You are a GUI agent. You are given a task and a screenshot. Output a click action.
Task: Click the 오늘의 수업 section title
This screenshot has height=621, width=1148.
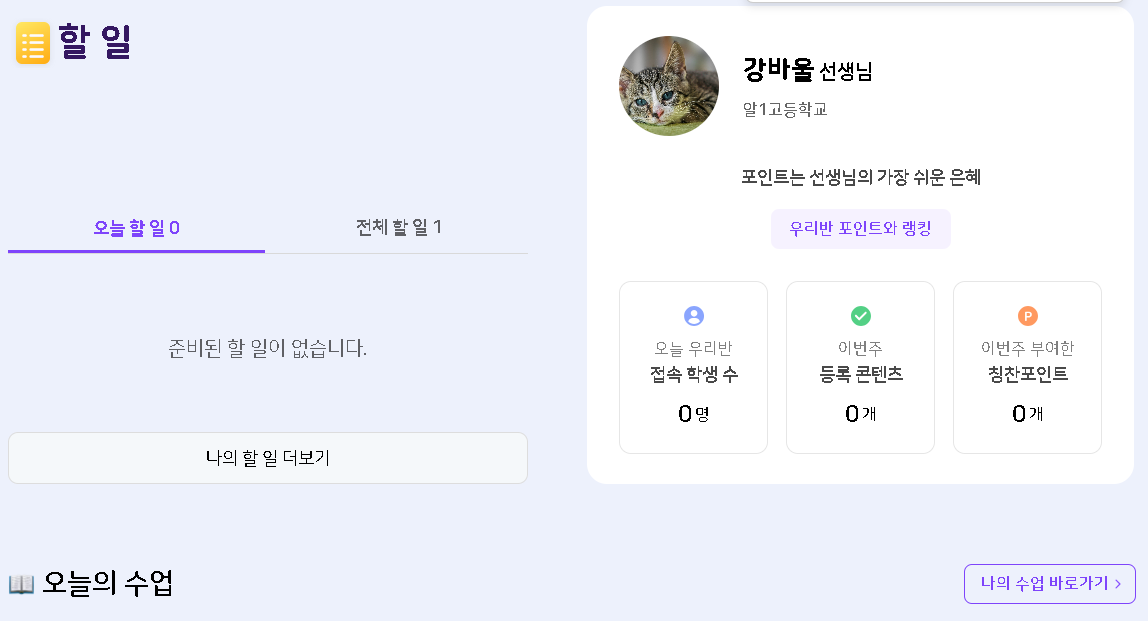tap(107, 583)
